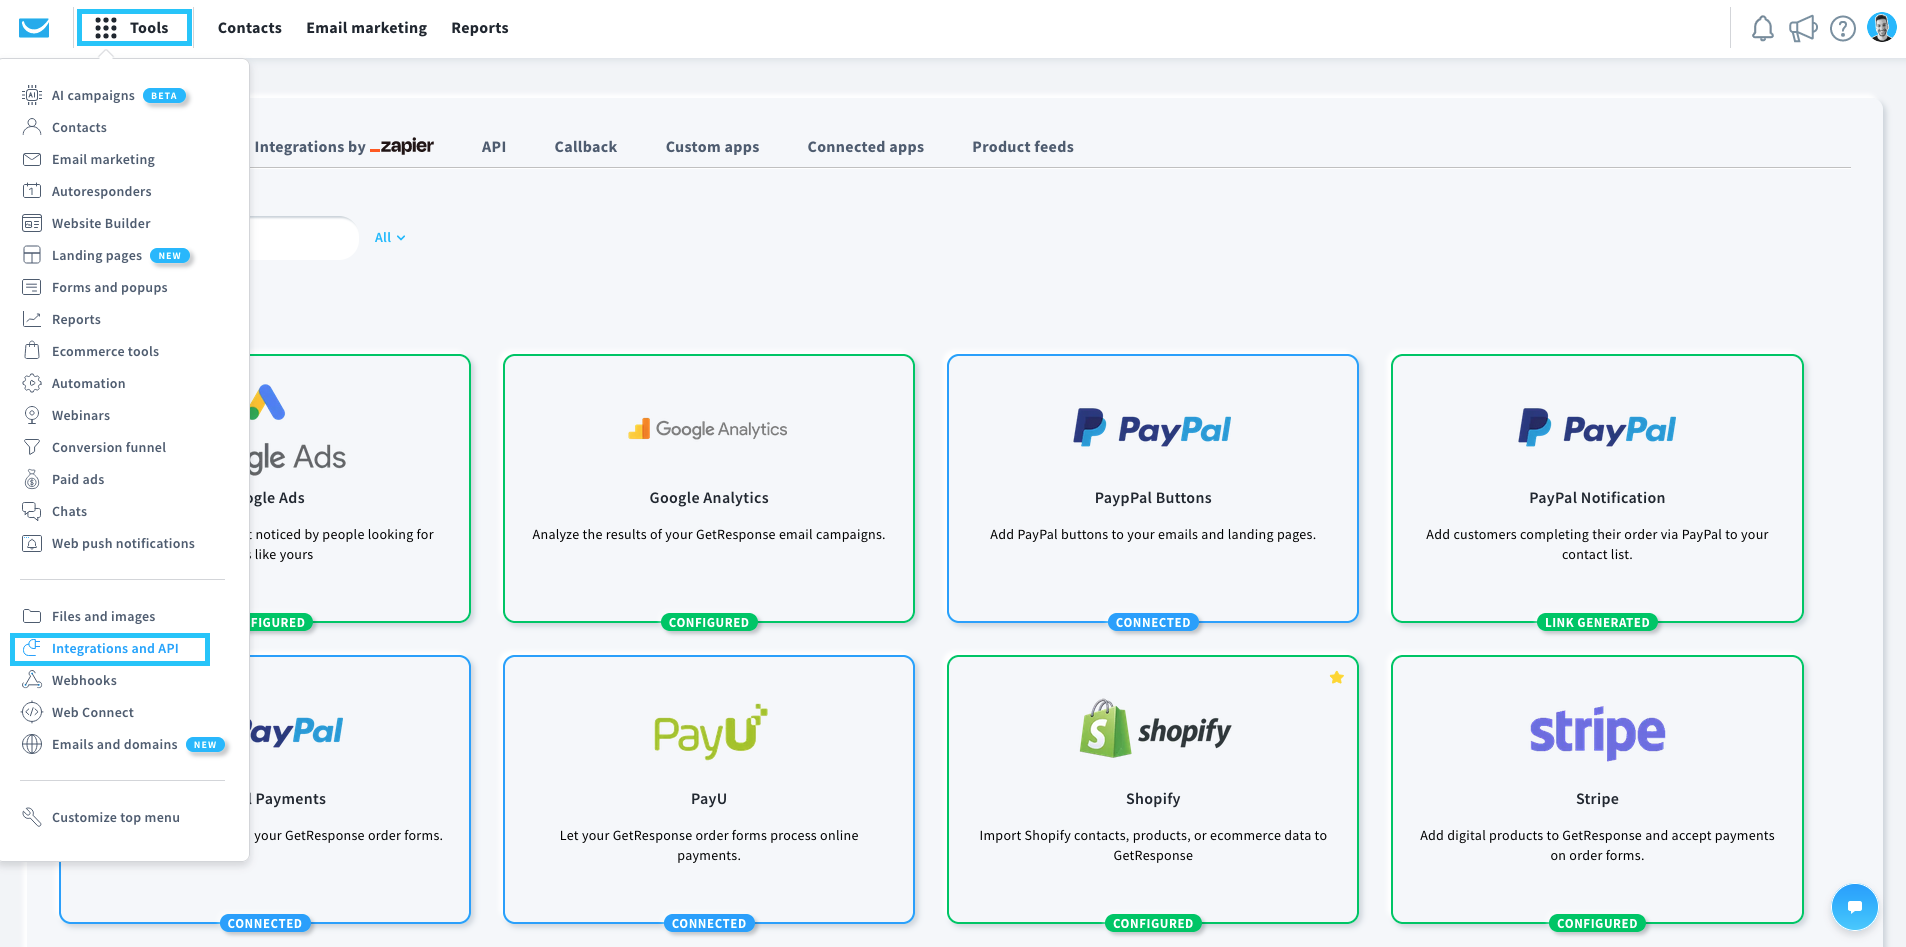Open Email marketing in the top menu
Screen dimensions: 1906x947
point(366,28)
